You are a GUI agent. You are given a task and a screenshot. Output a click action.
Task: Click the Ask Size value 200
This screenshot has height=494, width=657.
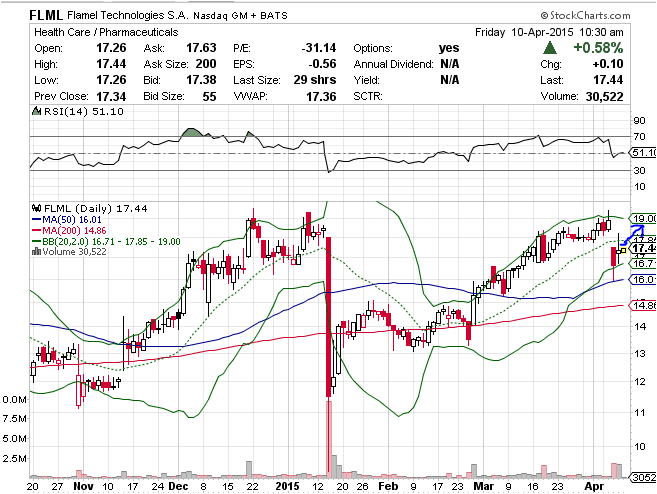point(206,64)
